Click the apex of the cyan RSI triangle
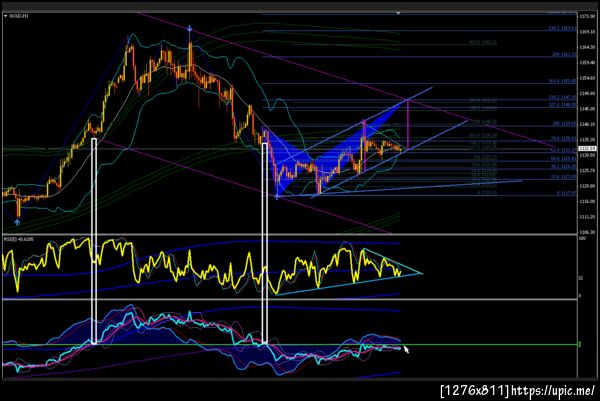Viewport: 600px width, 401px height. [x=422, y=273]
